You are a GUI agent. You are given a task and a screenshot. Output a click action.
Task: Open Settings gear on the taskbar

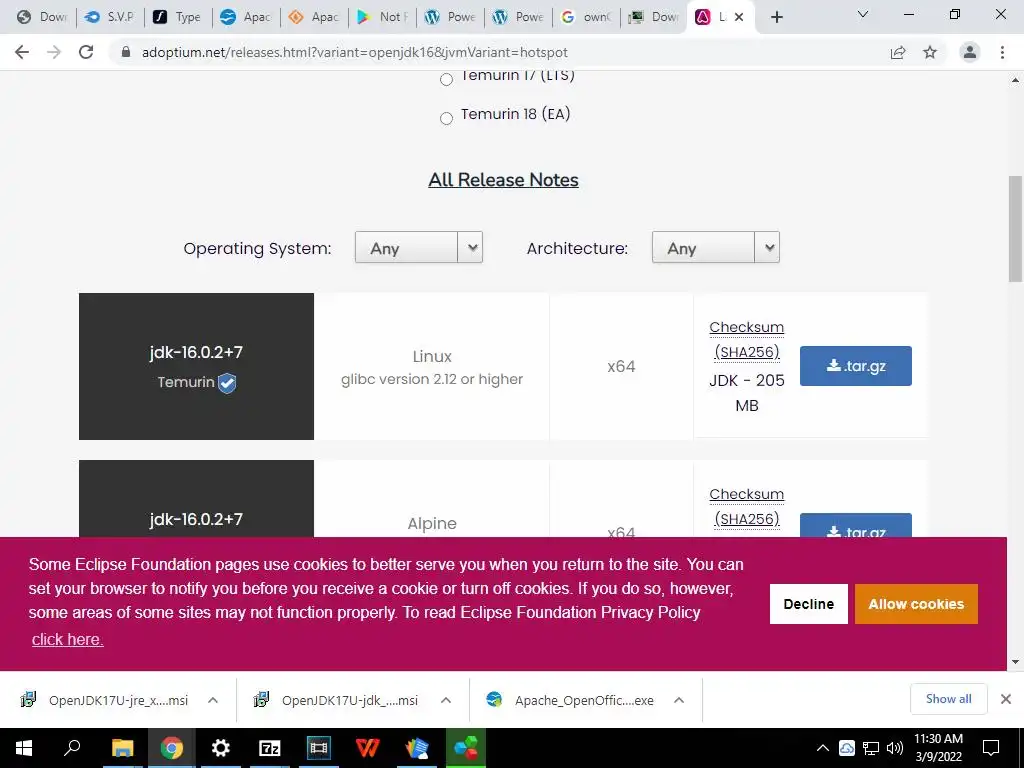tap(221, 748)
